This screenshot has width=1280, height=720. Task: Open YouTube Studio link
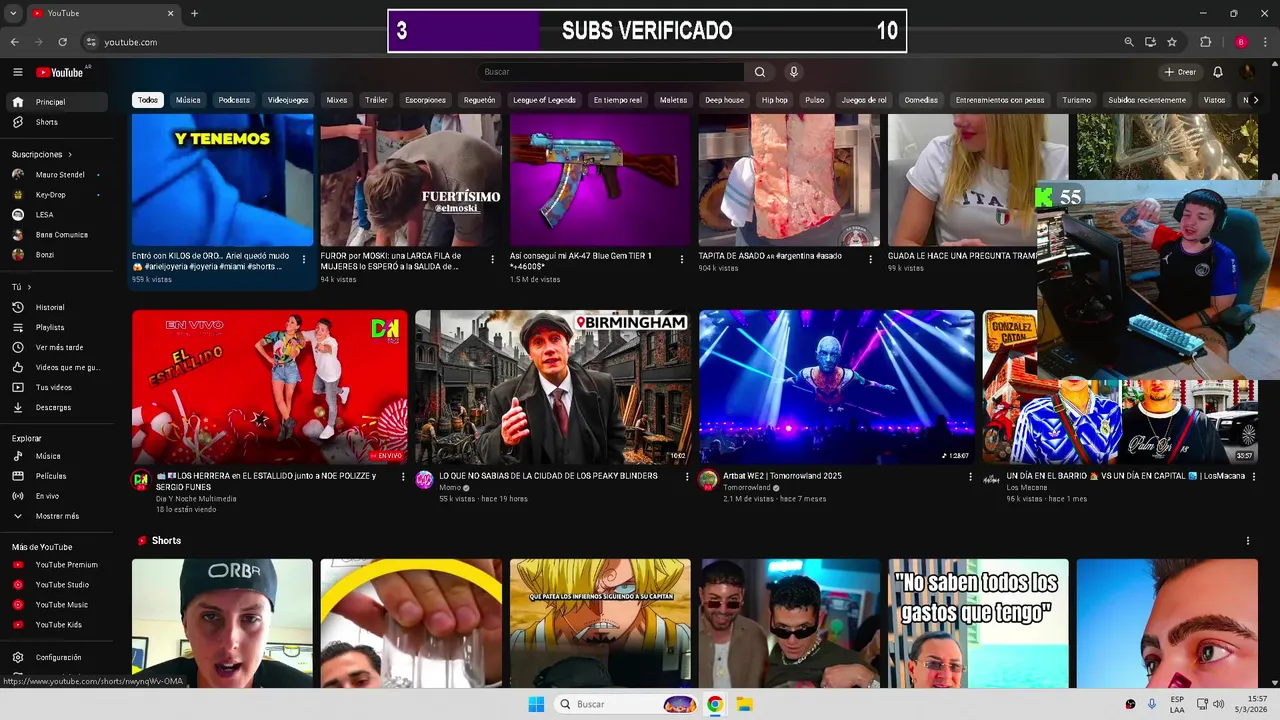coord(55,585)
